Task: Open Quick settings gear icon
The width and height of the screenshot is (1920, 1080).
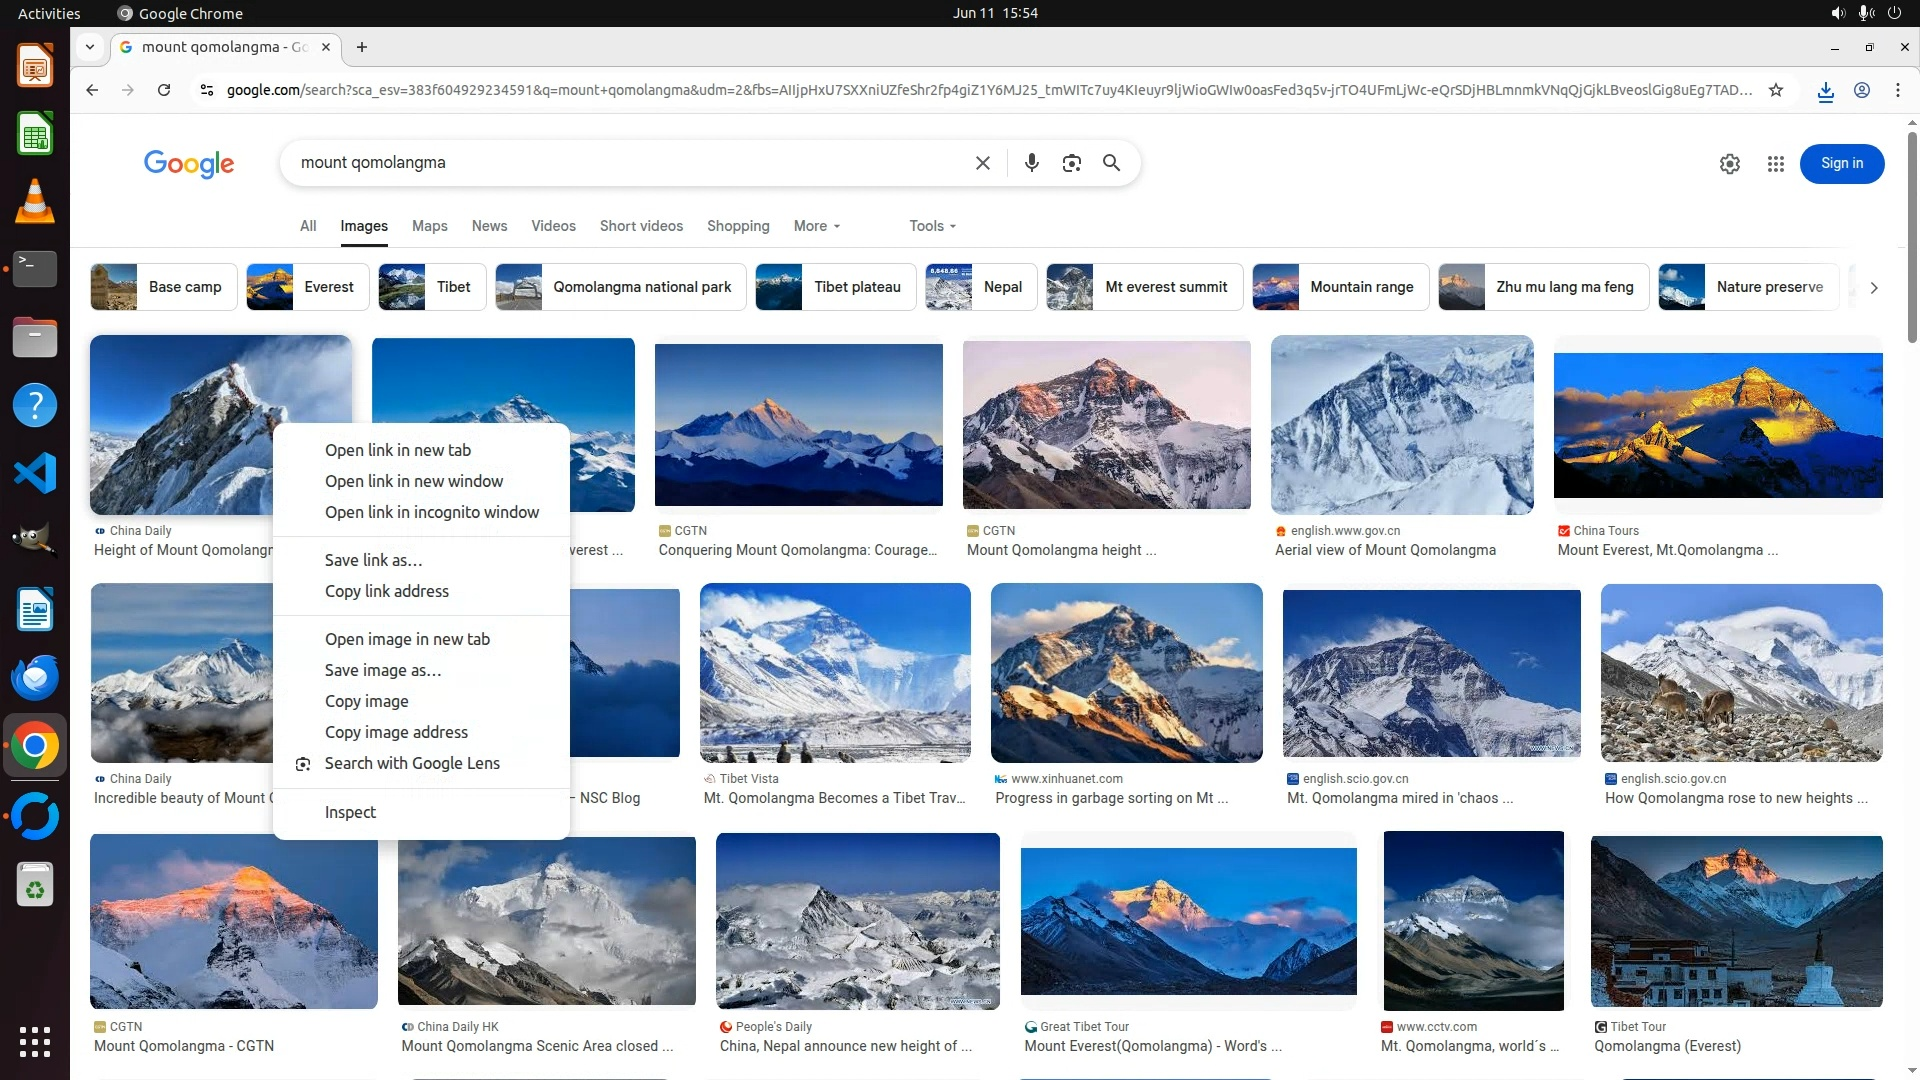Action: [1729, 164]
